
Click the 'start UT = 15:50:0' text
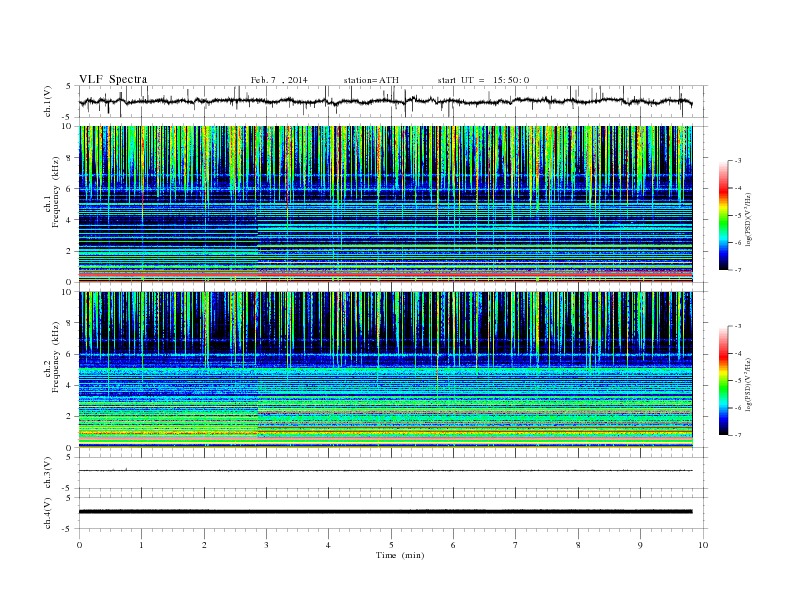pos(483,80)
